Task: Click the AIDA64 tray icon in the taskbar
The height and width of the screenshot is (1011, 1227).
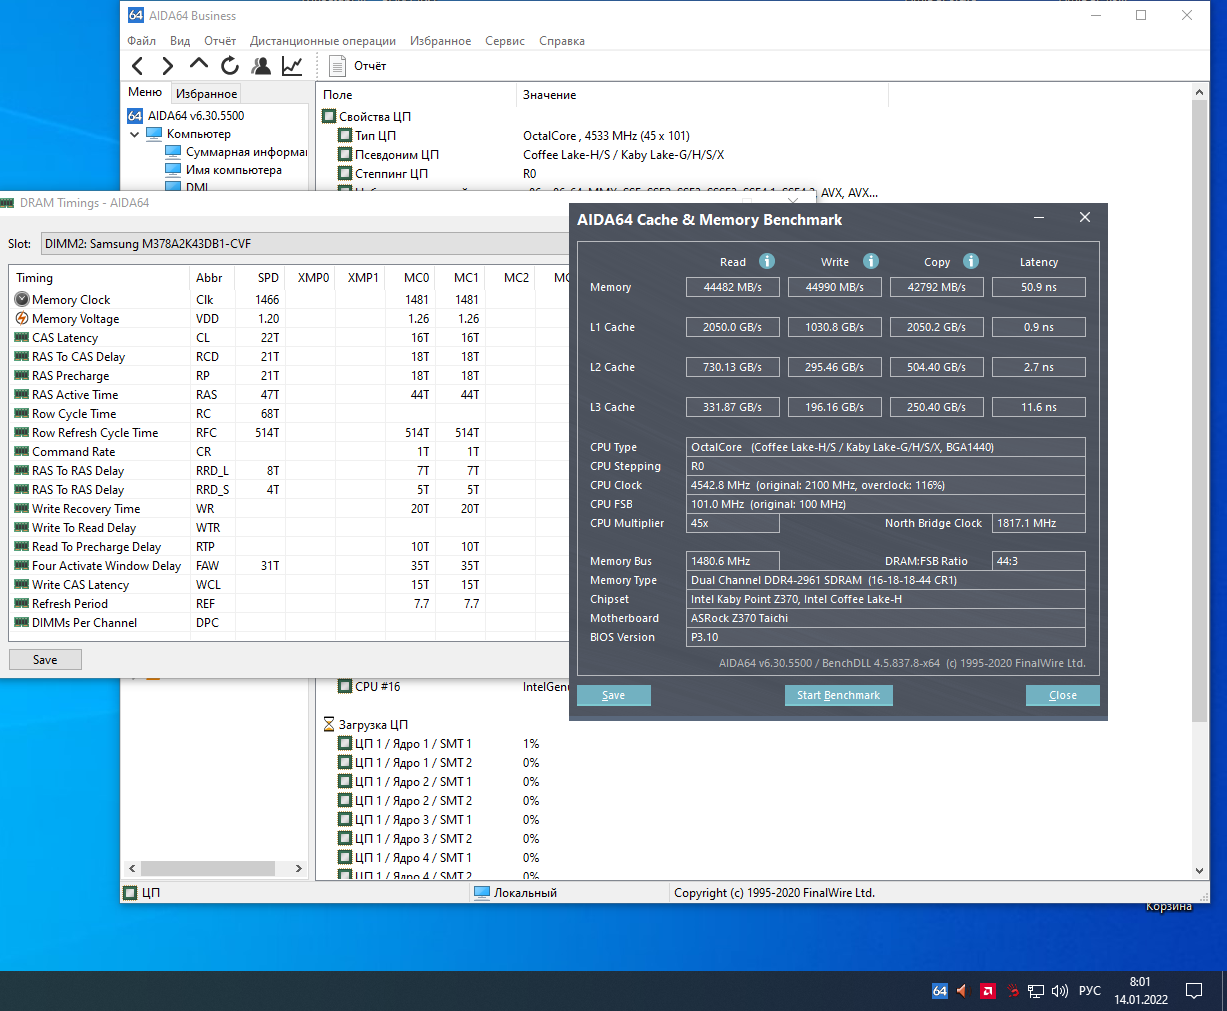Action: (939, 991)
